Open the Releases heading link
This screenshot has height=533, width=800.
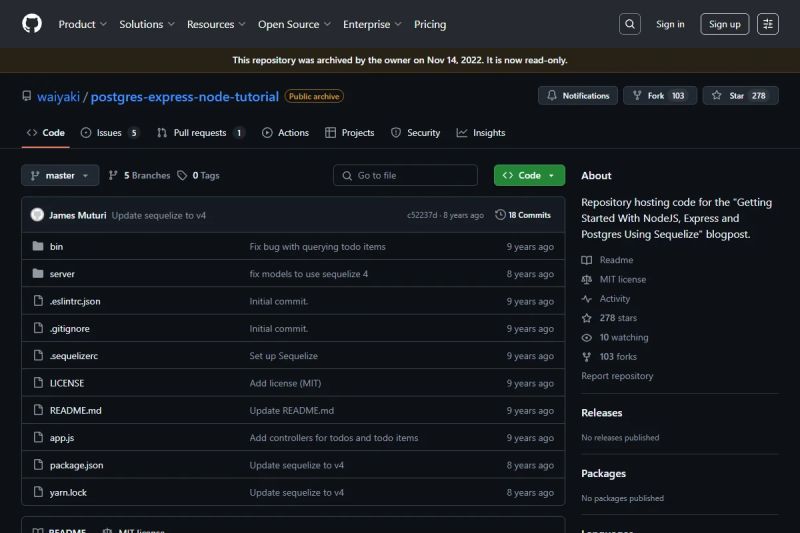(x=602, y=413)
